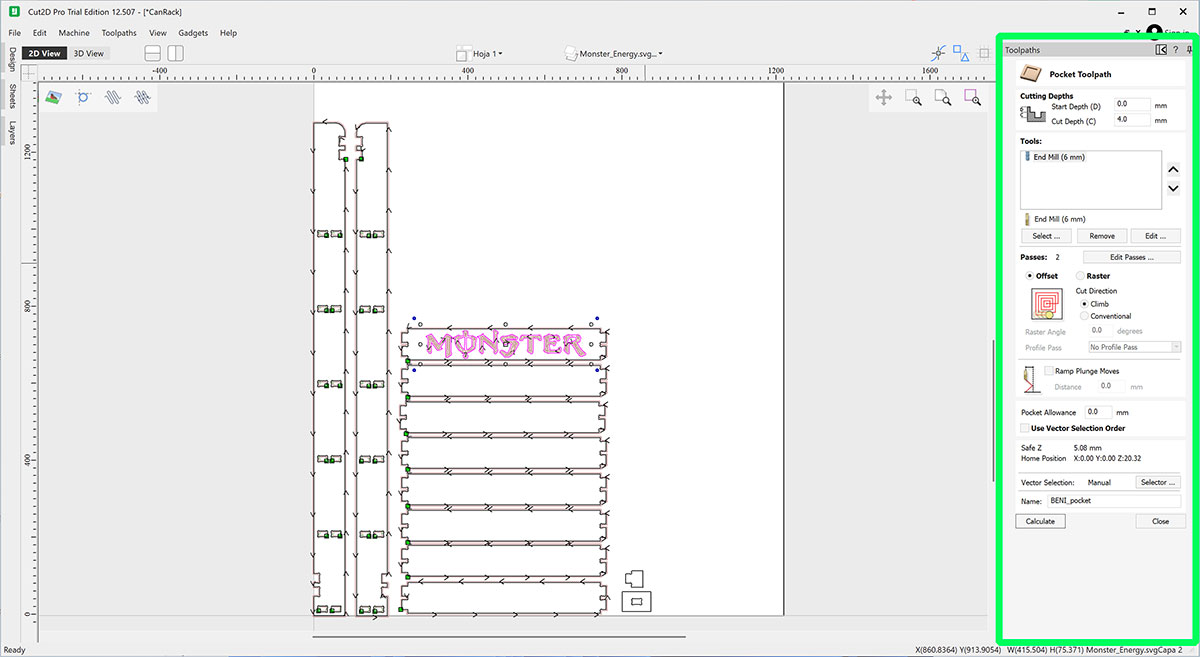Open the File menu
The image size is (1200, 657).
click(x=14, y=33)
